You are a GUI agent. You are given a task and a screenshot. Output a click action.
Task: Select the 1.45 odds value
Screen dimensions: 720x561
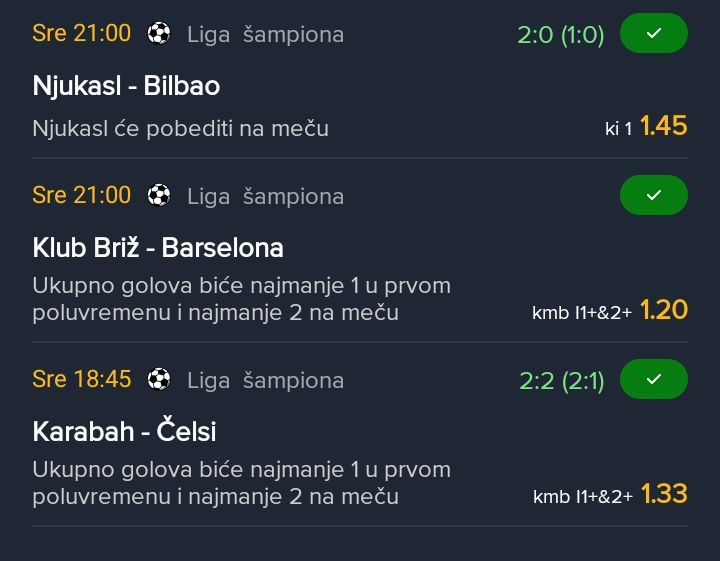tap(664, 126)
